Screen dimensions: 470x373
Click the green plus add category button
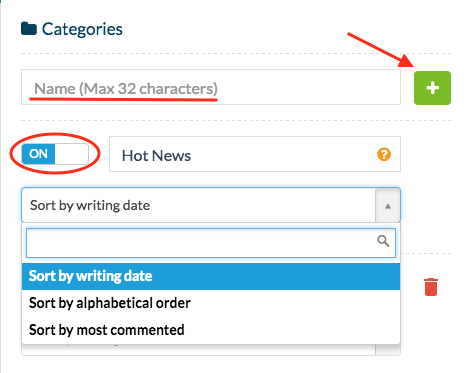[432, 88]
